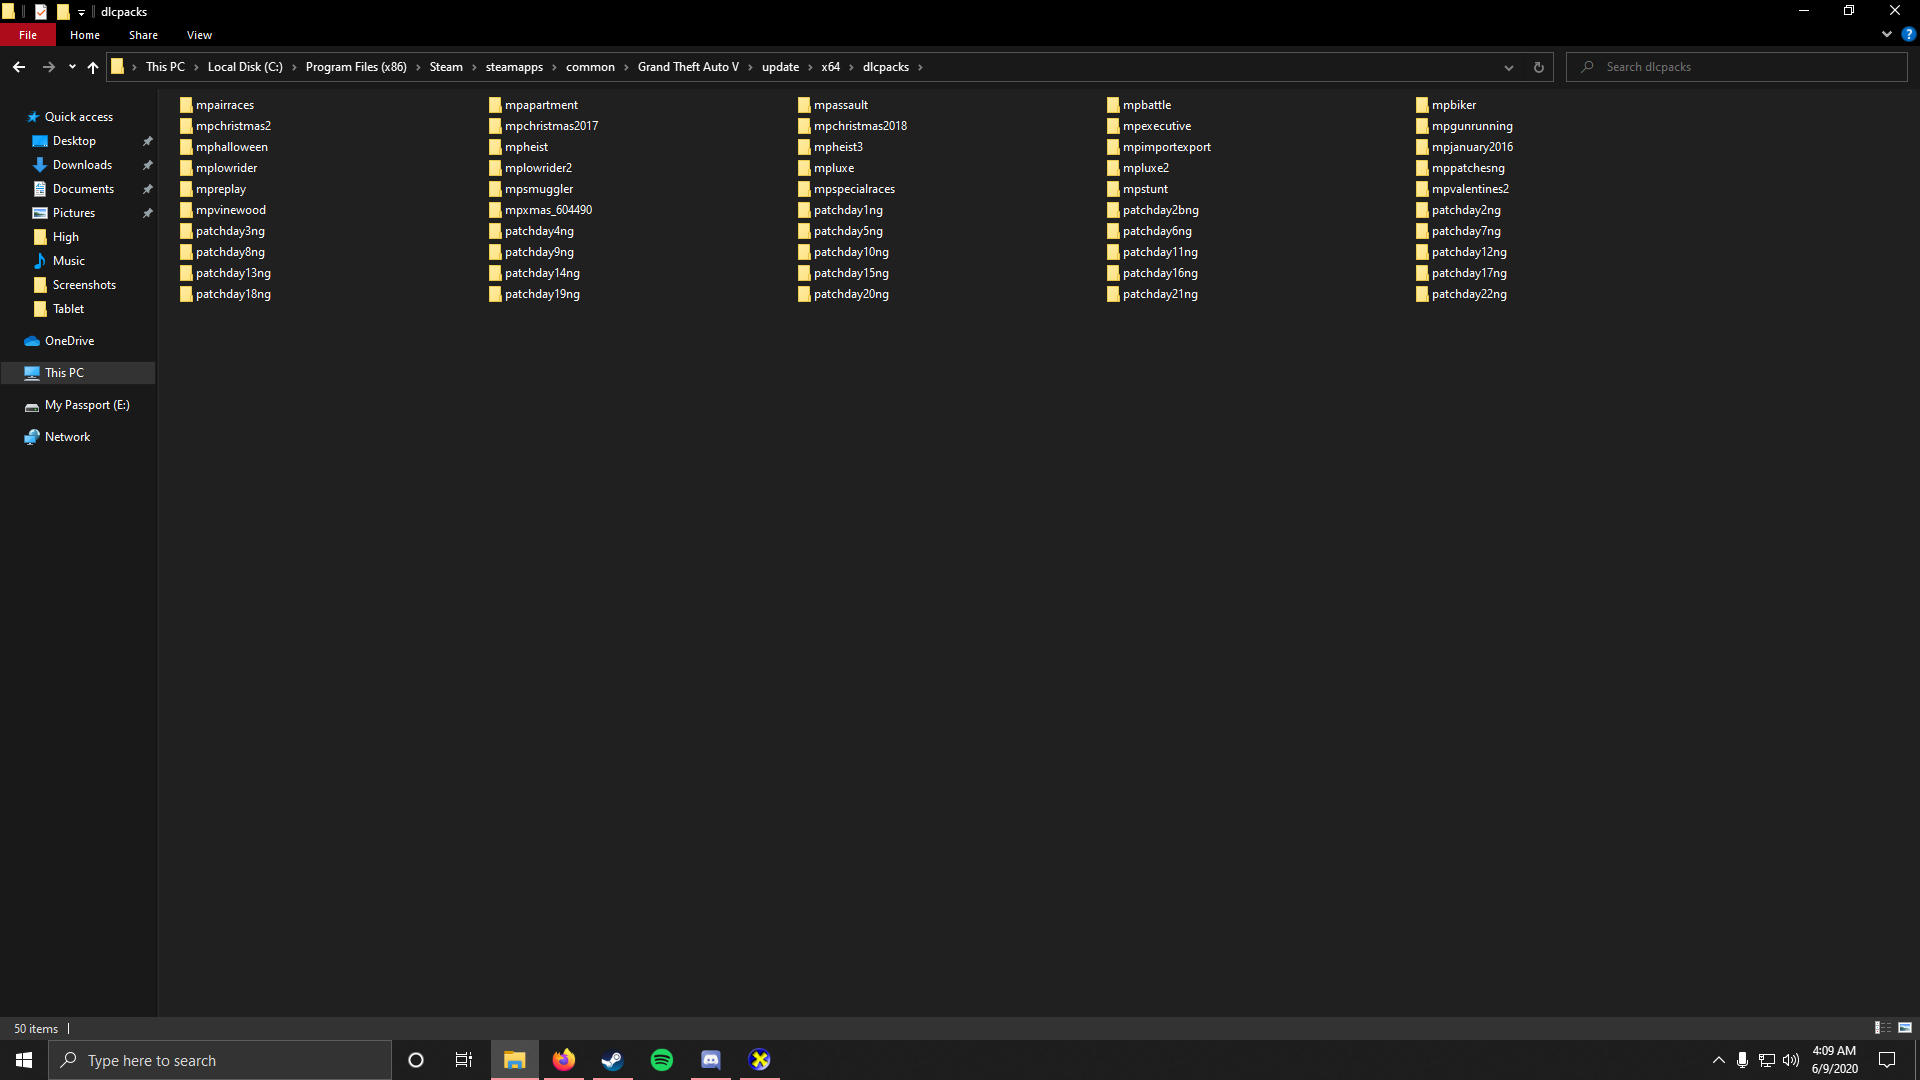Click the Up one level arrow
The width and height of the screenshot is (1920, 1080).
[x=93, y=67]
